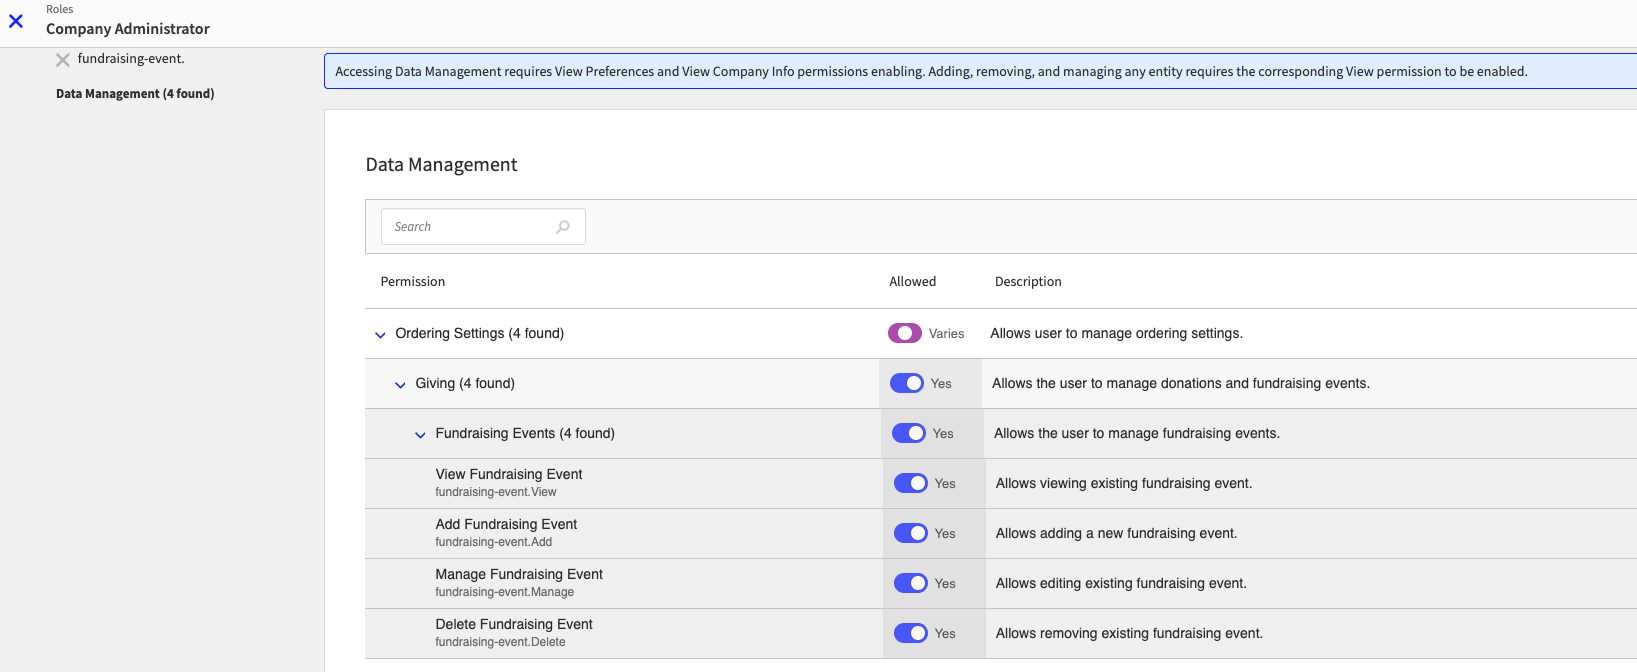Viewport: 1637px width, 672px height.
Task: Click the fundraising-event. filter text in sidebar
Action: (131, 59)
